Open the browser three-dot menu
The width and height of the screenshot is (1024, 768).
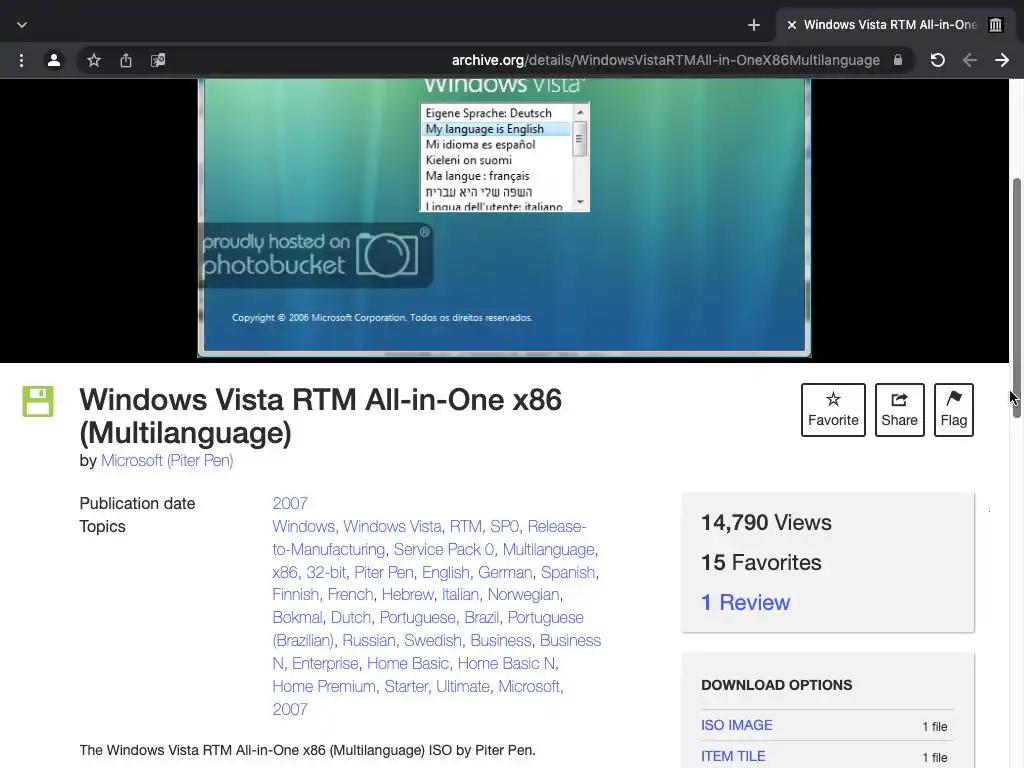22,61
